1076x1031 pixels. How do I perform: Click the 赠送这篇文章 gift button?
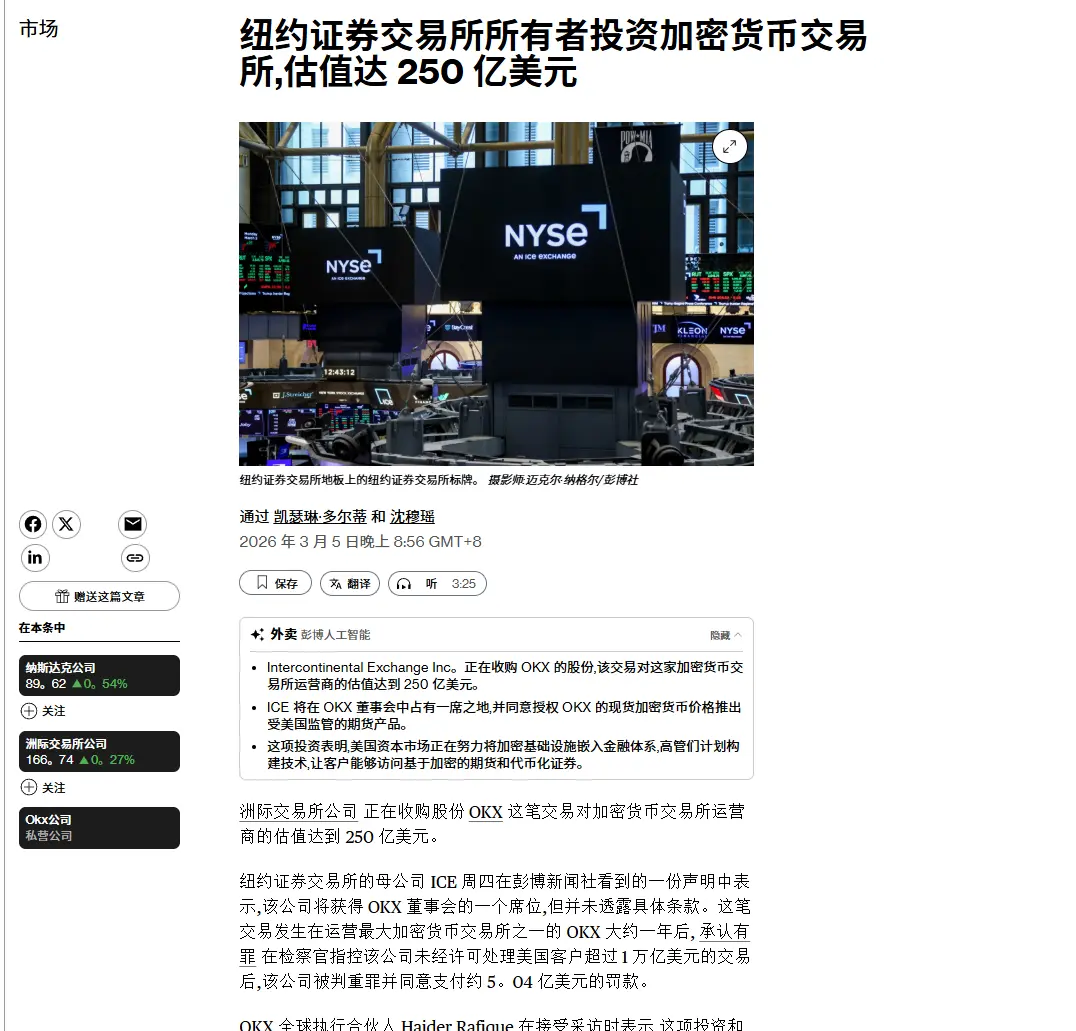100,596
